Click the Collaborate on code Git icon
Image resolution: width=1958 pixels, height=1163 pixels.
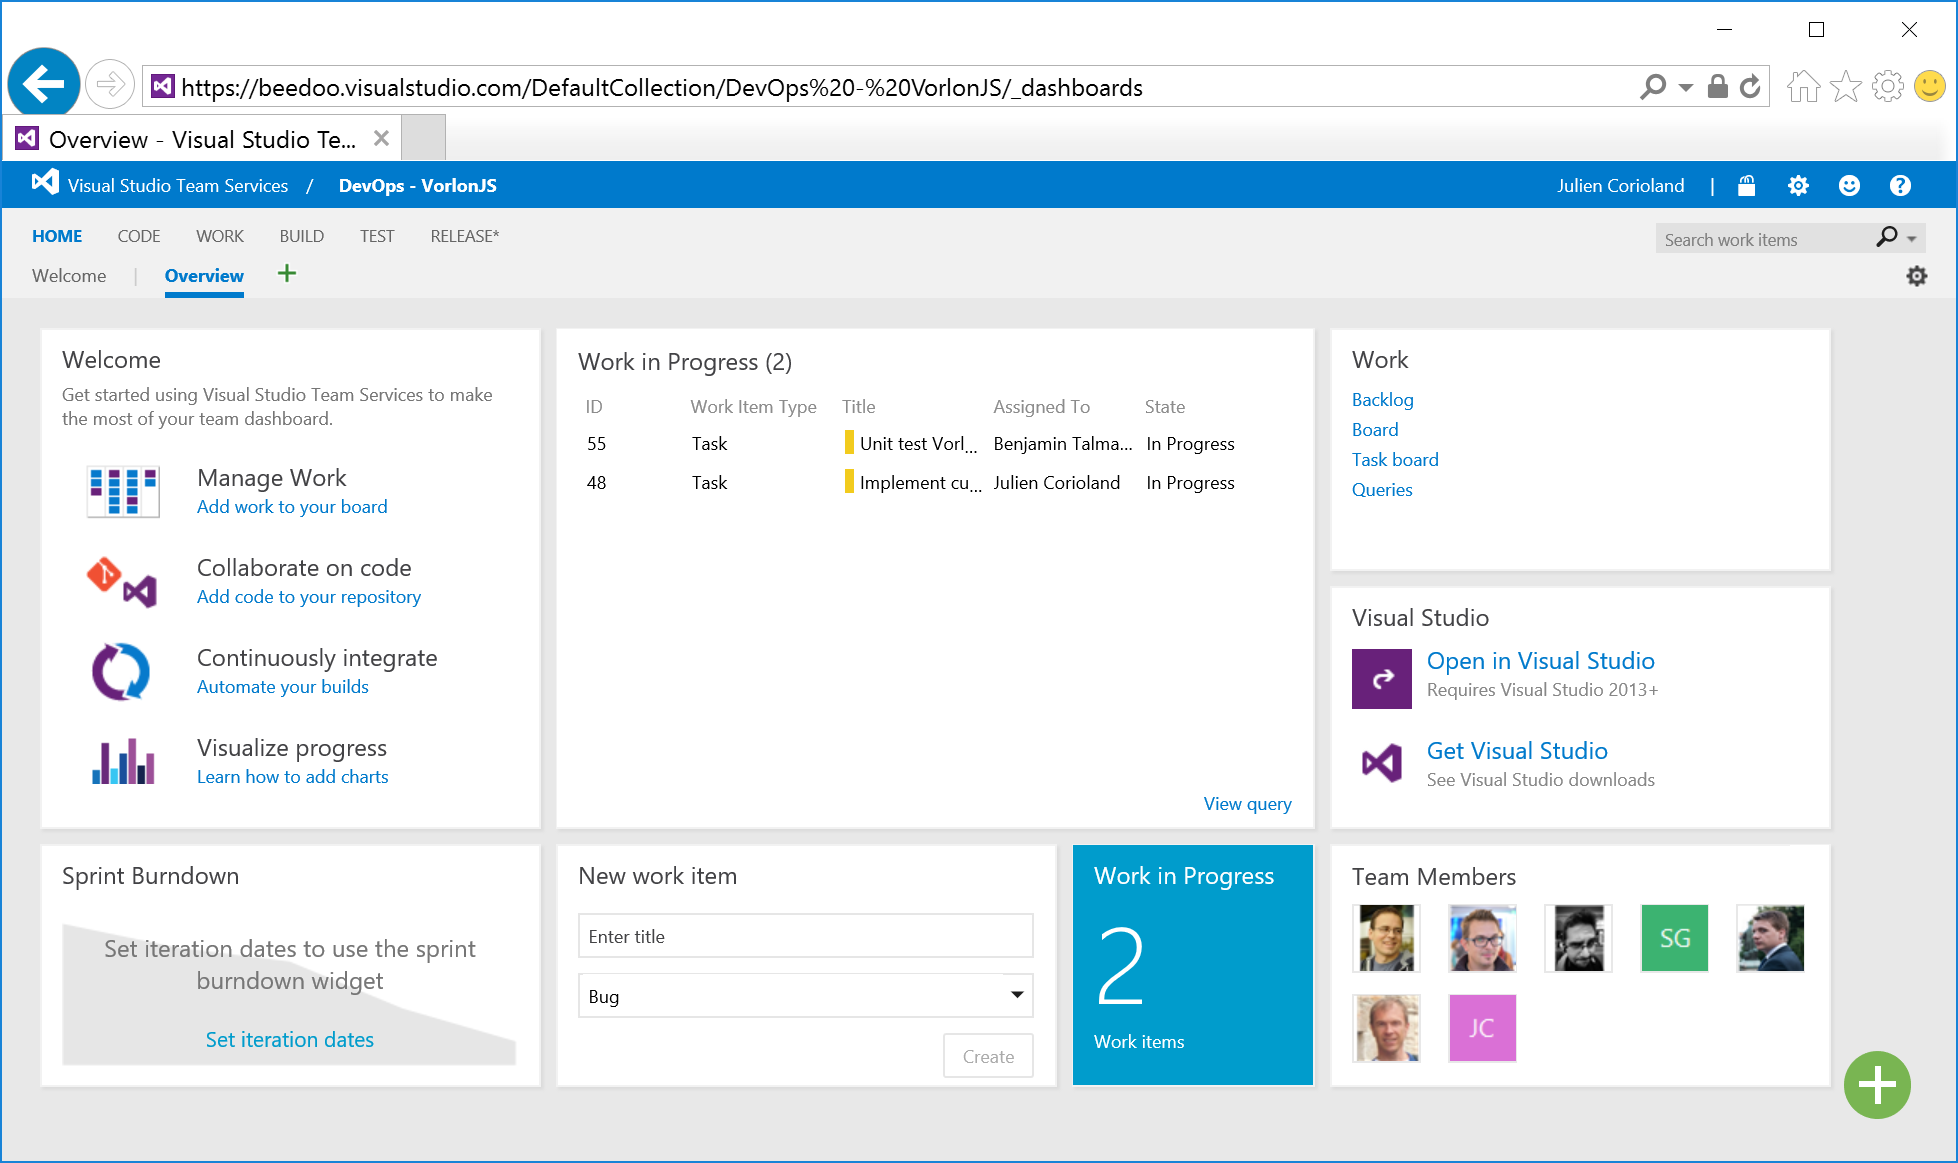(122, 581)
